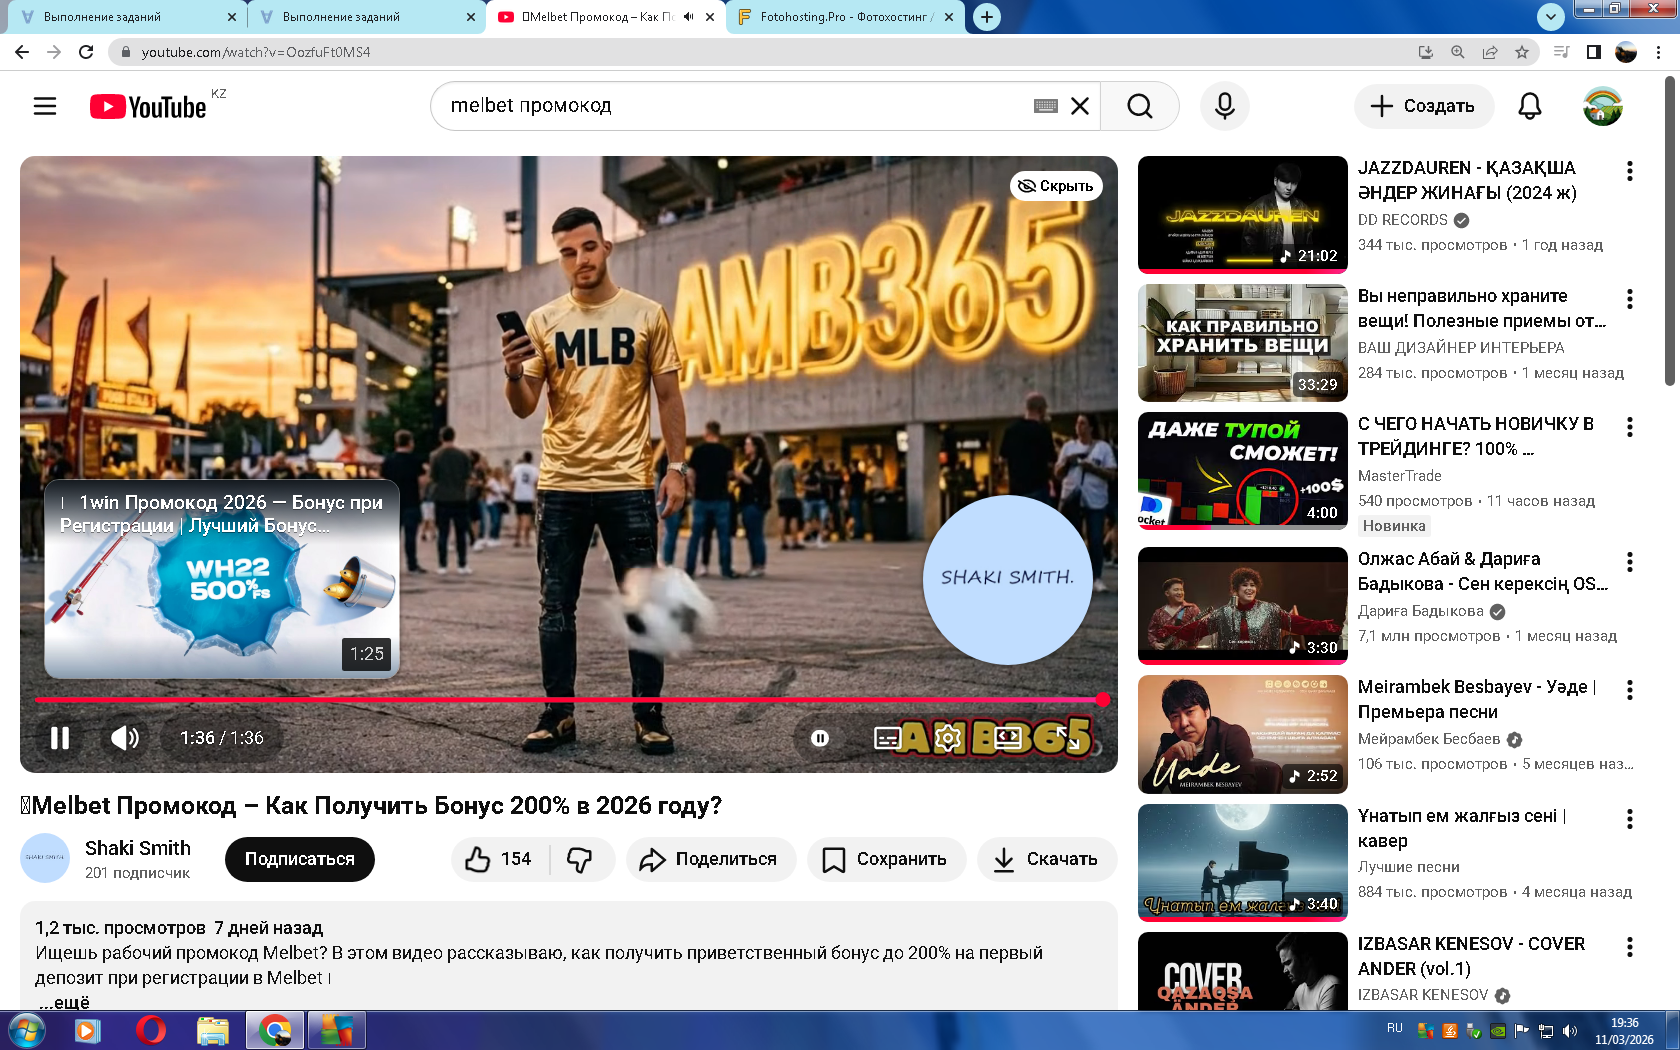1680x1050 pixels.
Task: Click the Подписаться button
Action: (x=300, y=859)
